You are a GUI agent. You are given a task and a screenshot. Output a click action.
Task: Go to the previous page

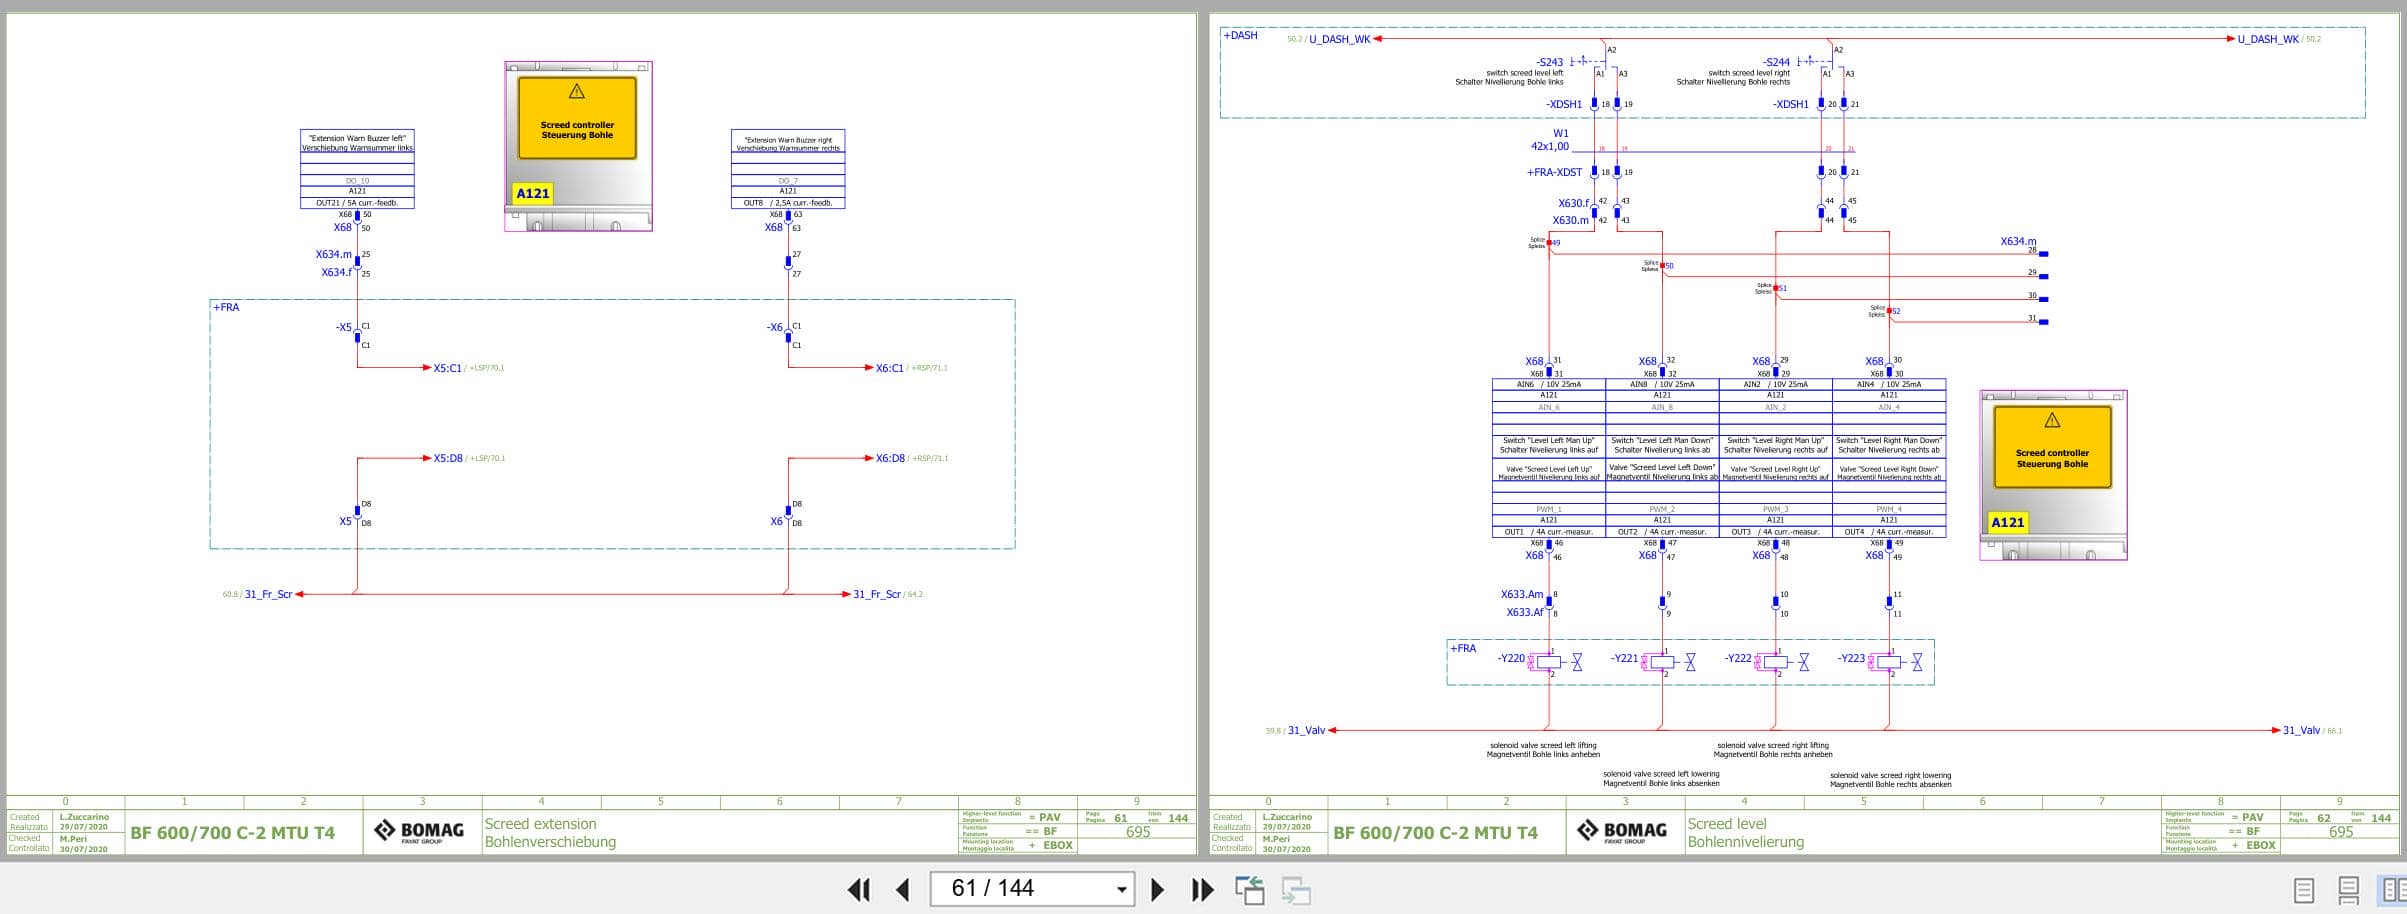point(903,889)
